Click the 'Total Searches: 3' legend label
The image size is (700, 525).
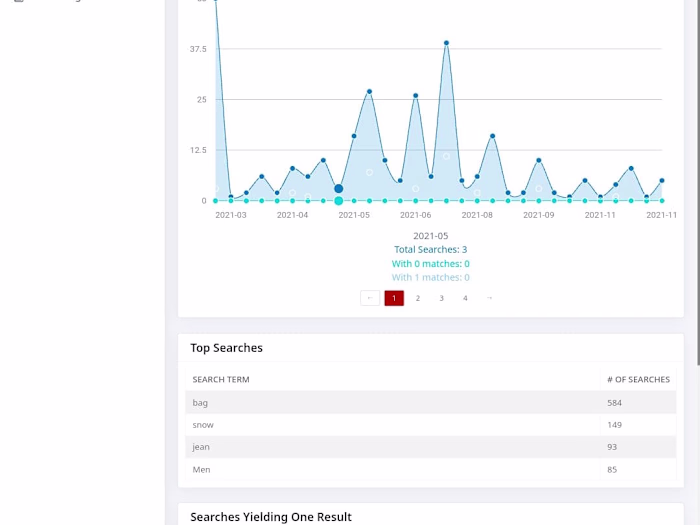tap(430, 250)
